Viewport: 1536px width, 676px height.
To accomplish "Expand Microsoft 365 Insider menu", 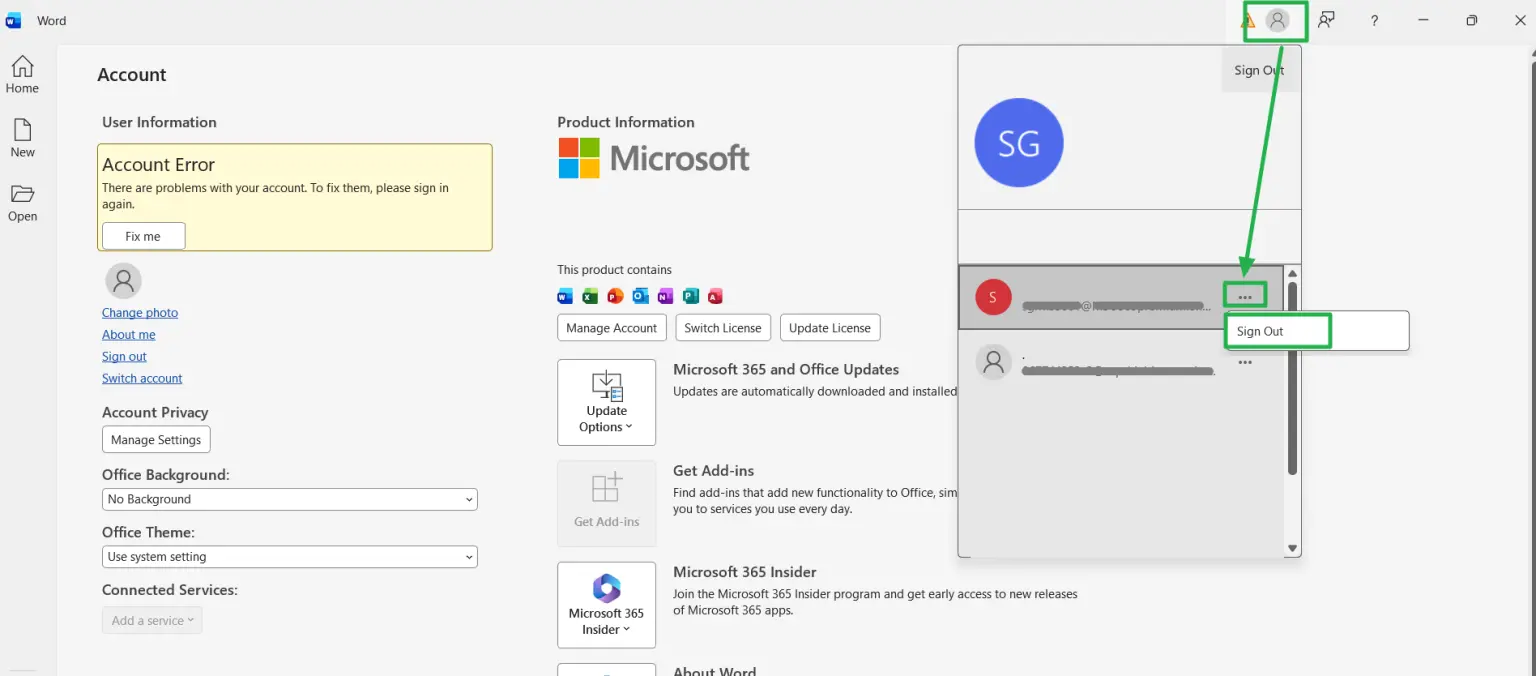I will [606, 605].
